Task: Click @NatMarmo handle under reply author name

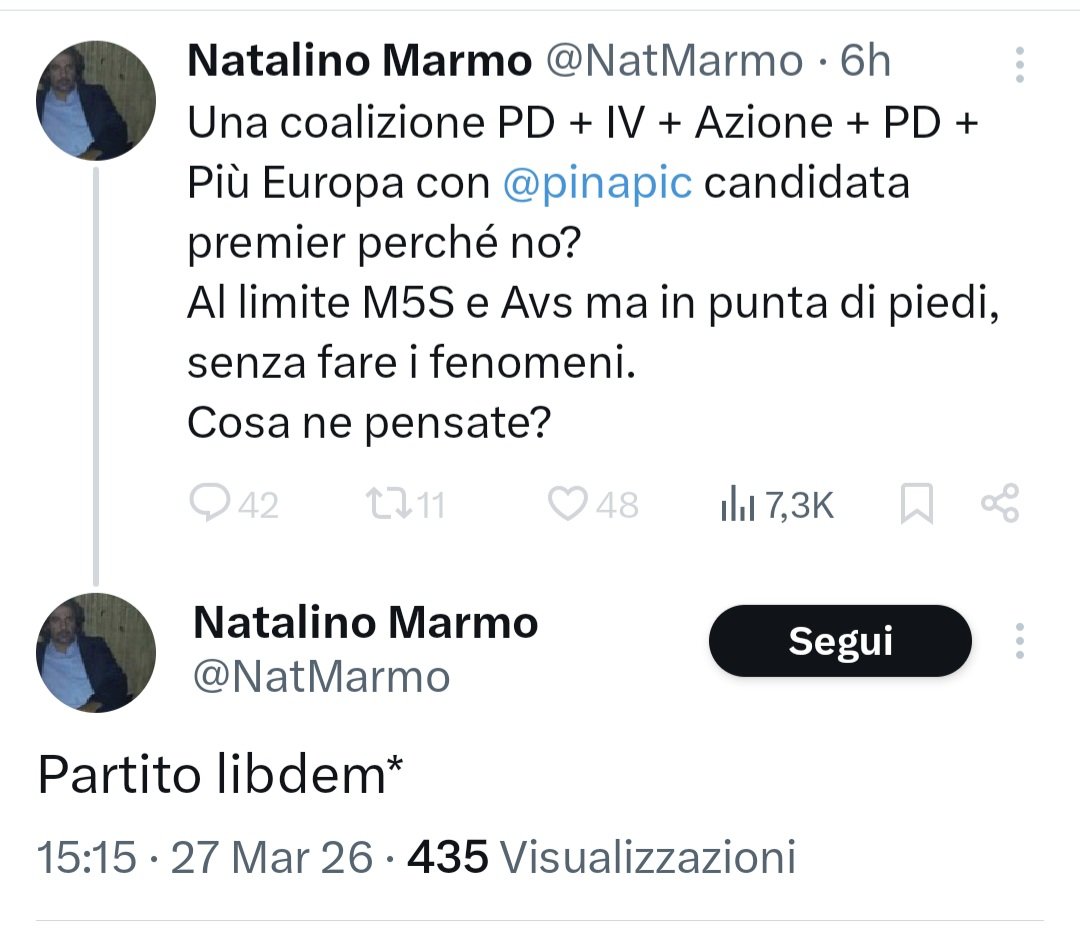Action: point(321,677)
